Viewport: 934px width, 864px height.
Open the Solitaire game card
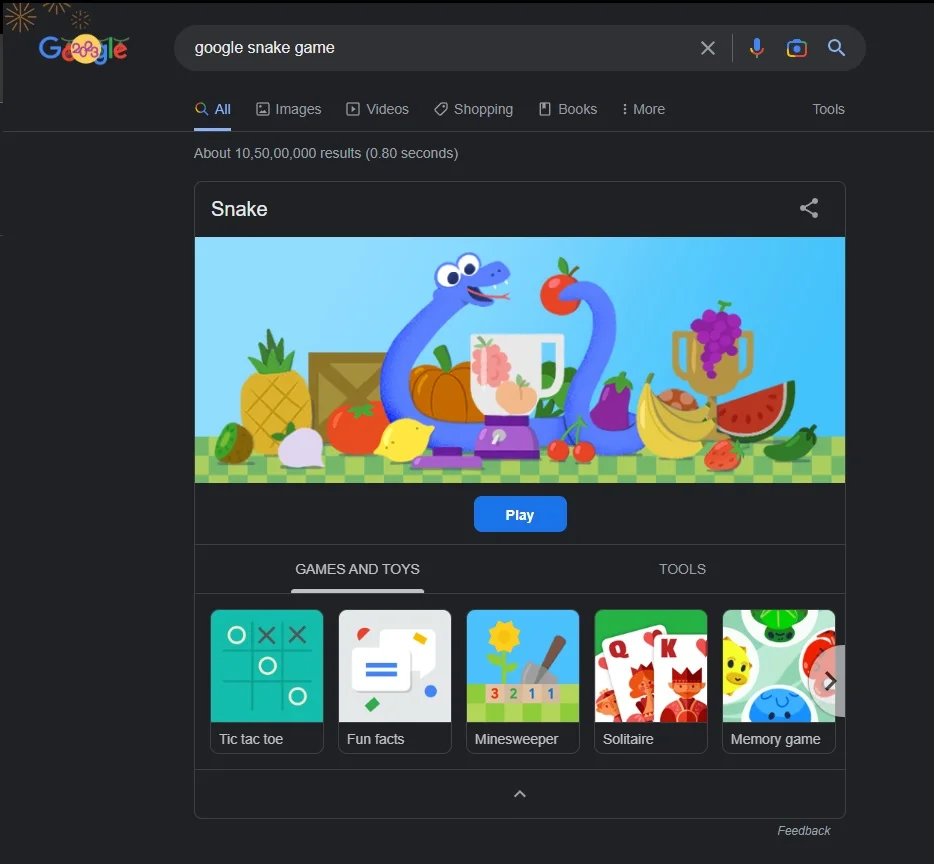click(x=651, y=681)
